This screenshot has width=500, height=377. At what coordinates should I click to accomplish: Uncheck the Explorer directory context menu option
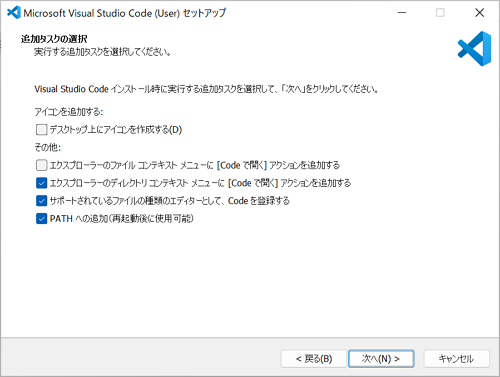point(41,183)
